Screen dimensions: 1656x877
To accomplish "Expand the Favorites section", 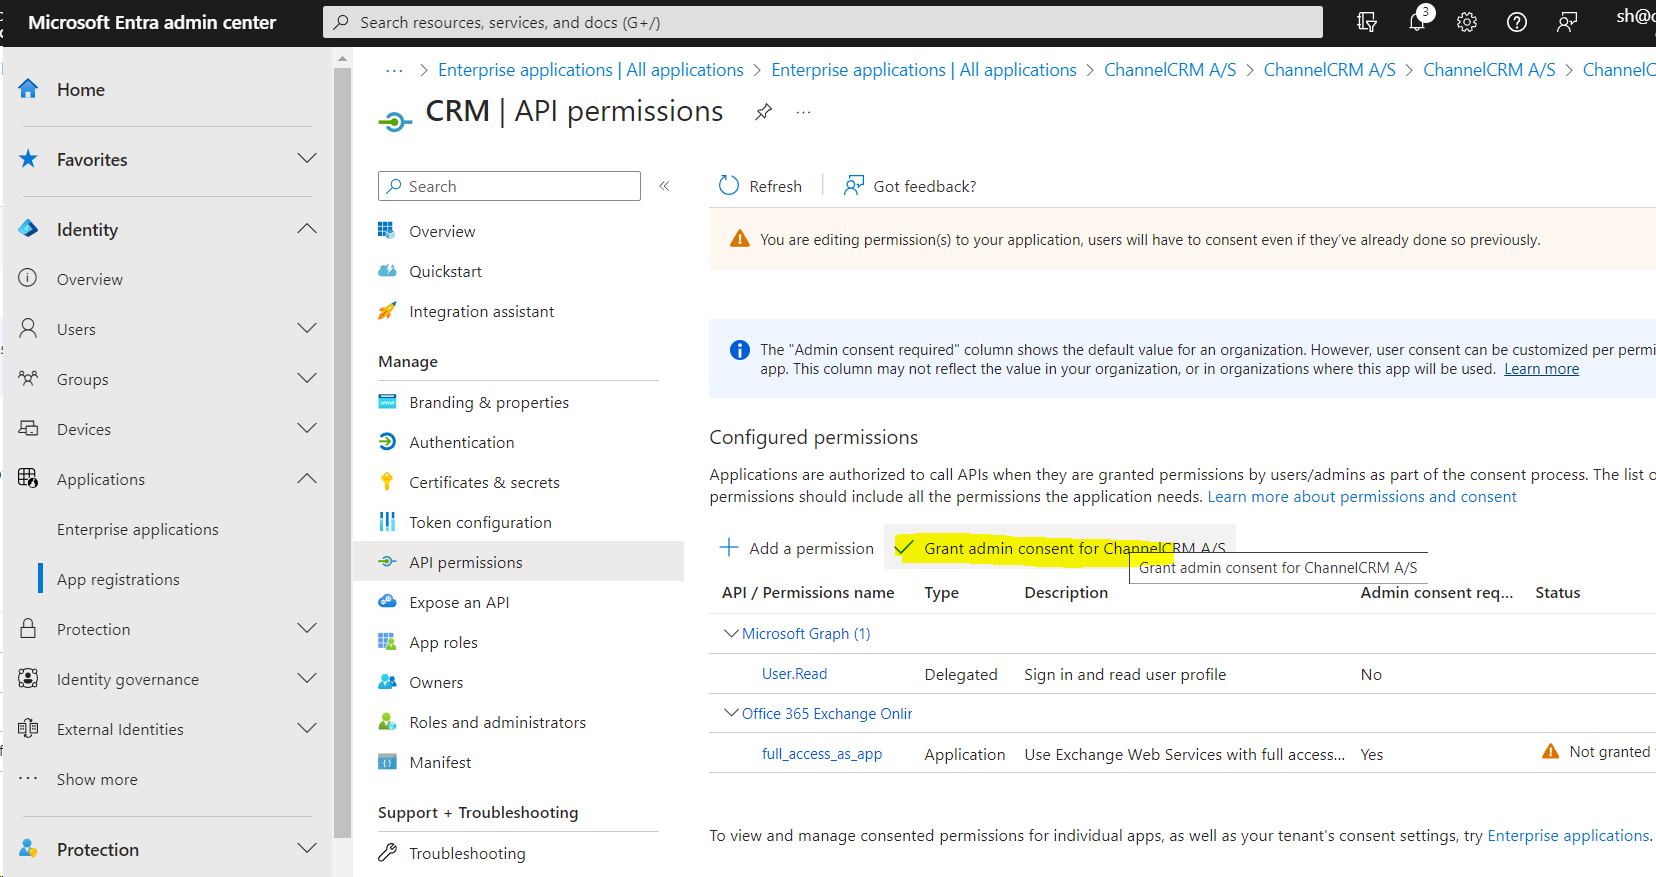I will pyautogui.click(x=307, y=159).
